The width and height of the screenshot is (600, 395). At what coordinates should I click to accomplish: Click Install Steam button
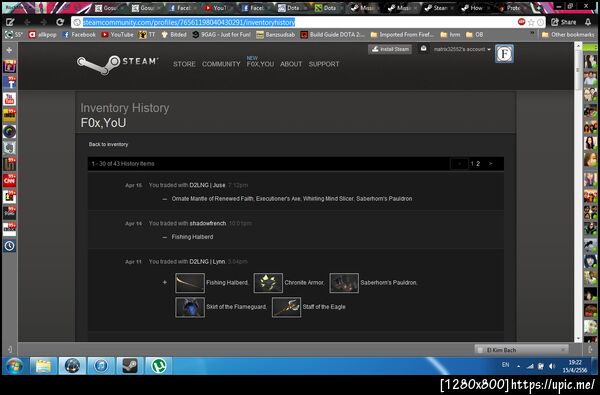click(390, 49)
